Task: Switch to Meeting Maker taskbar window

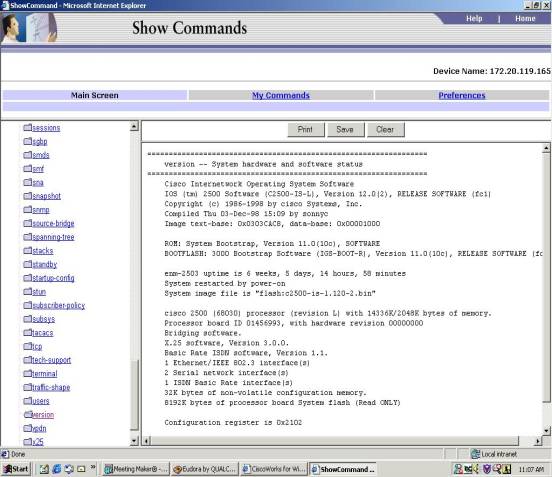Action: click(x=136, y=469)
